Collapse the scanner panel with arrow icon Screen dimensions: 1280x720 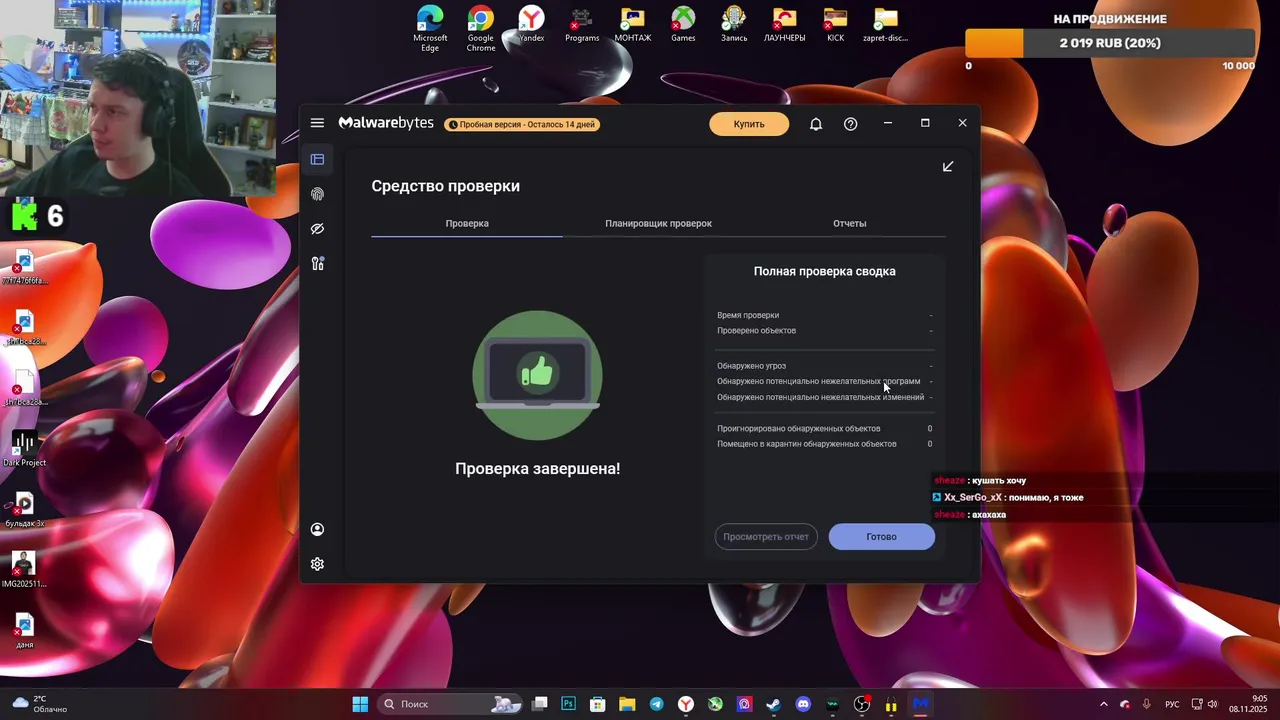[x=948, y=166]
